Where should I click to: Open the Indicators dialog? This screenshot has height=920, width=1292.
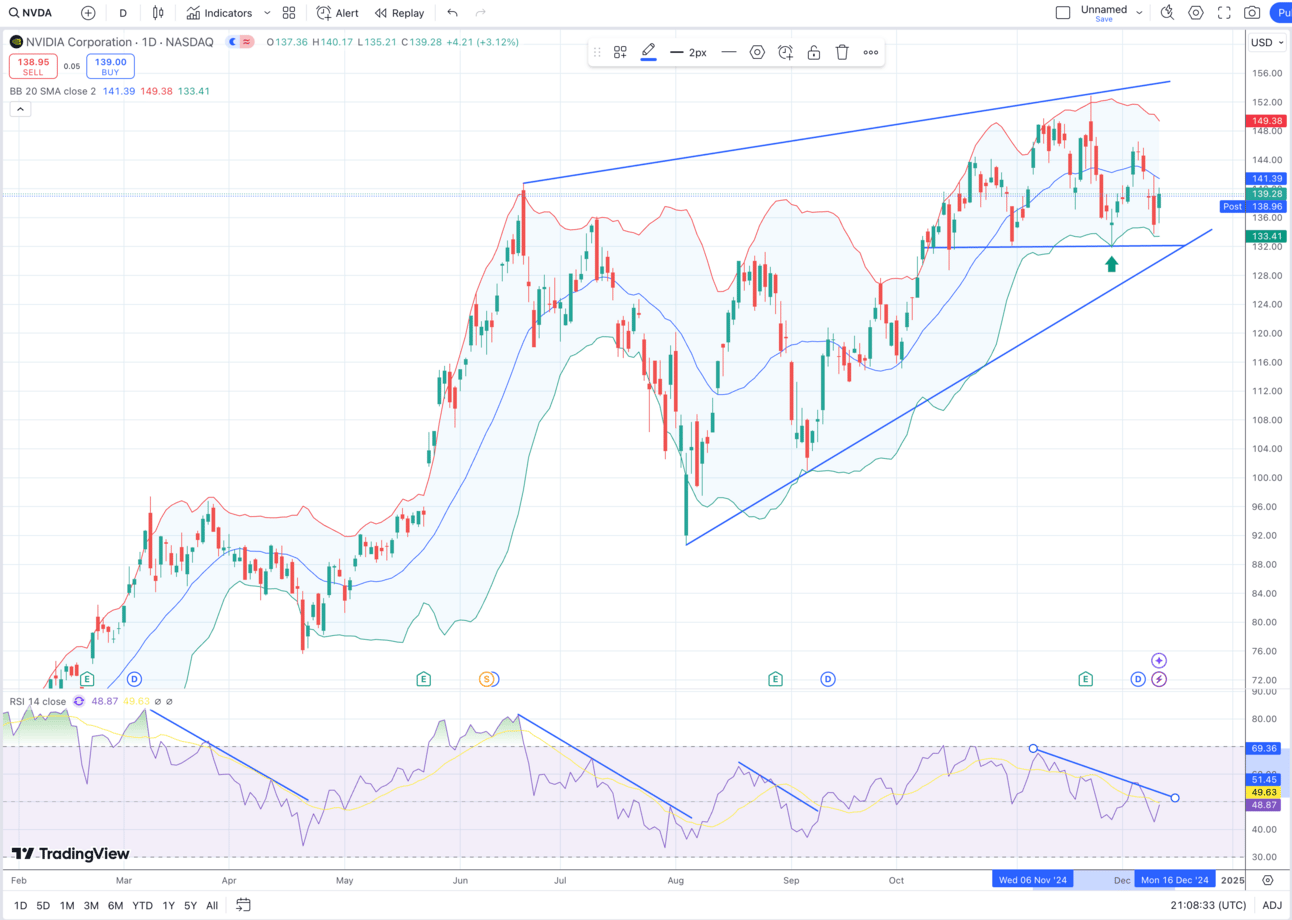point(220,13)
